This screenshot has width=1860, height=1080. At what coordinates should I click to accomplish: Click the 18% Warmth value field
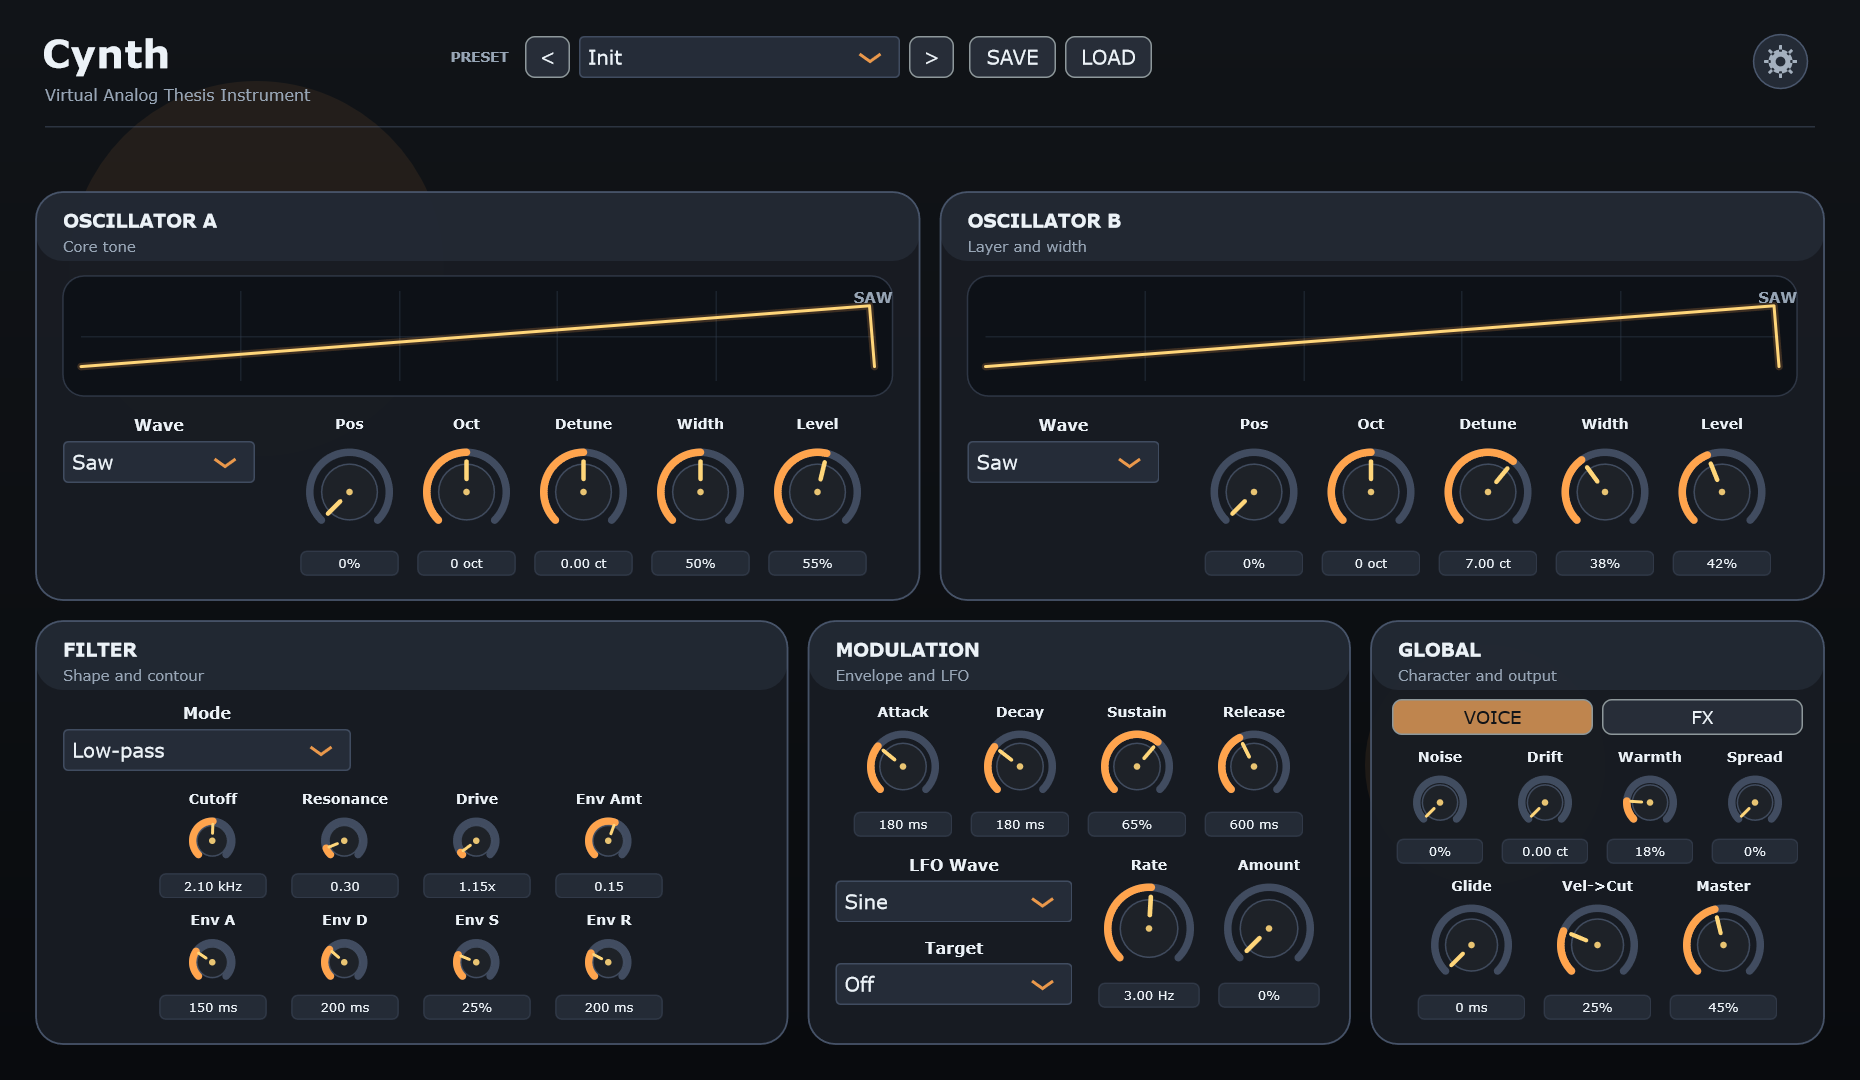click(x=1649, y=851)
